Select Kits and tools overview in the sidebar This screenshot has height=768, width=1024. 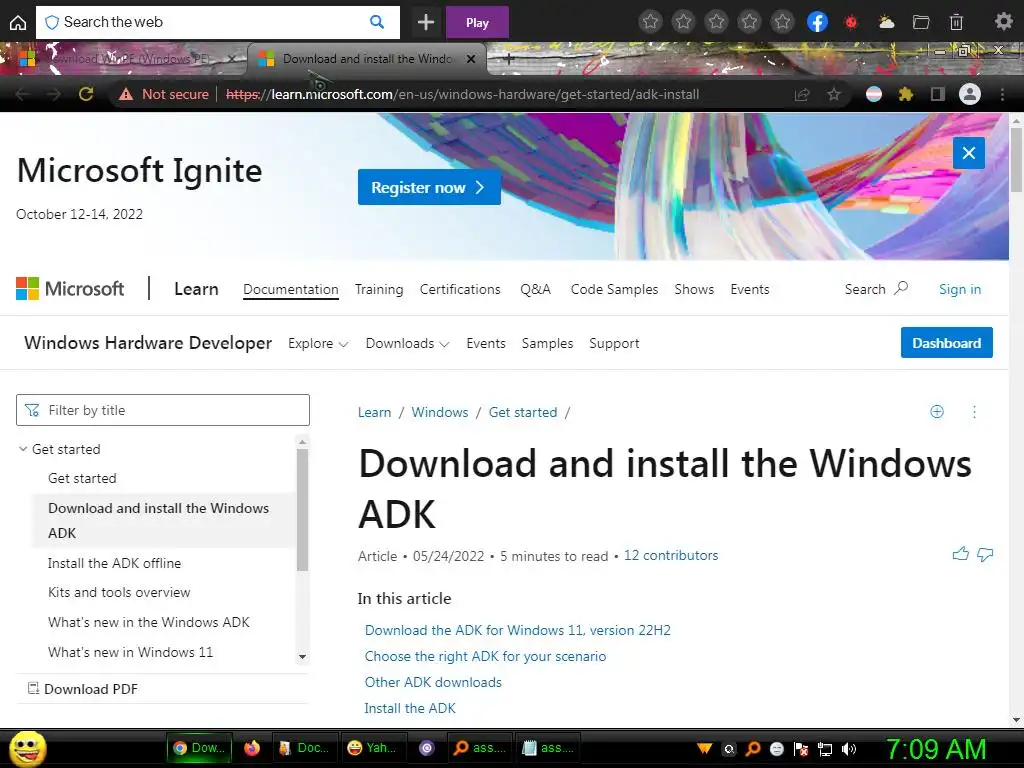point(119,592)
